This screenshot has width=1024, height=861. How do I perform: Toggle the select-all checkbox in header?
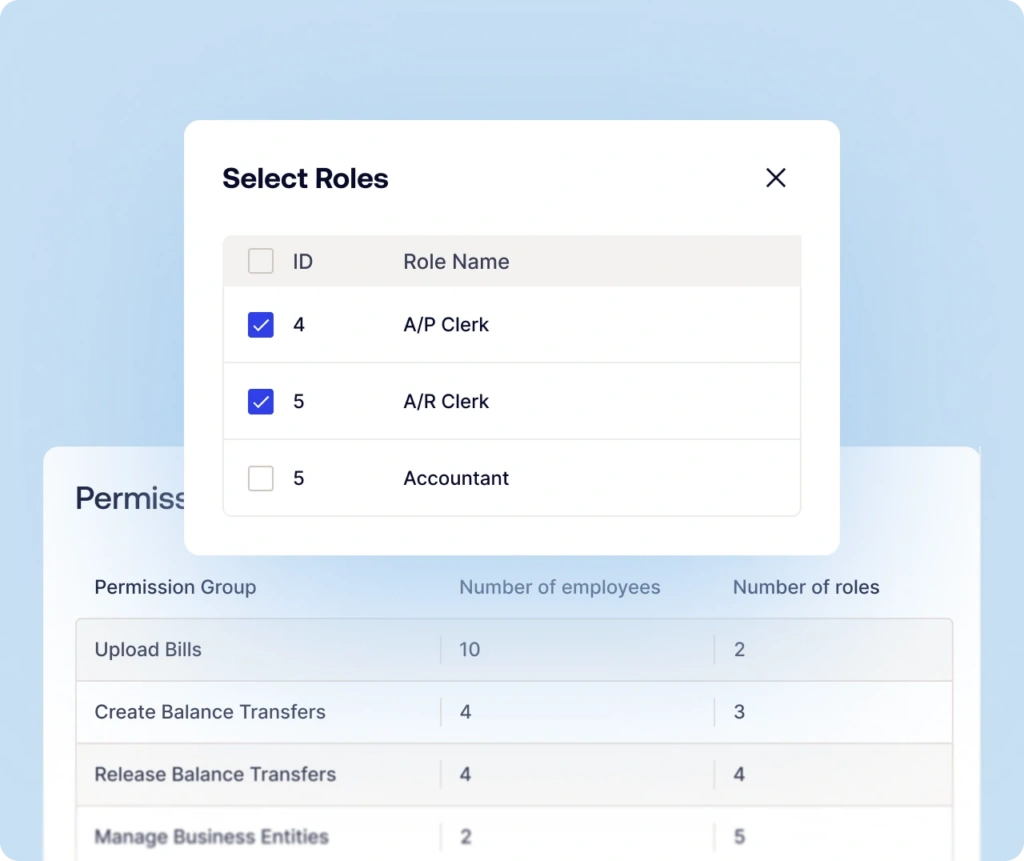(x=260, y=261)
